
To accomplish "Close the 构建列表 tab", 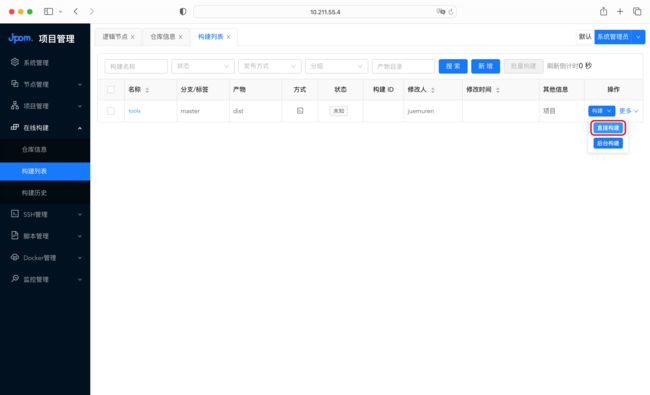I will tap(228, 37).
